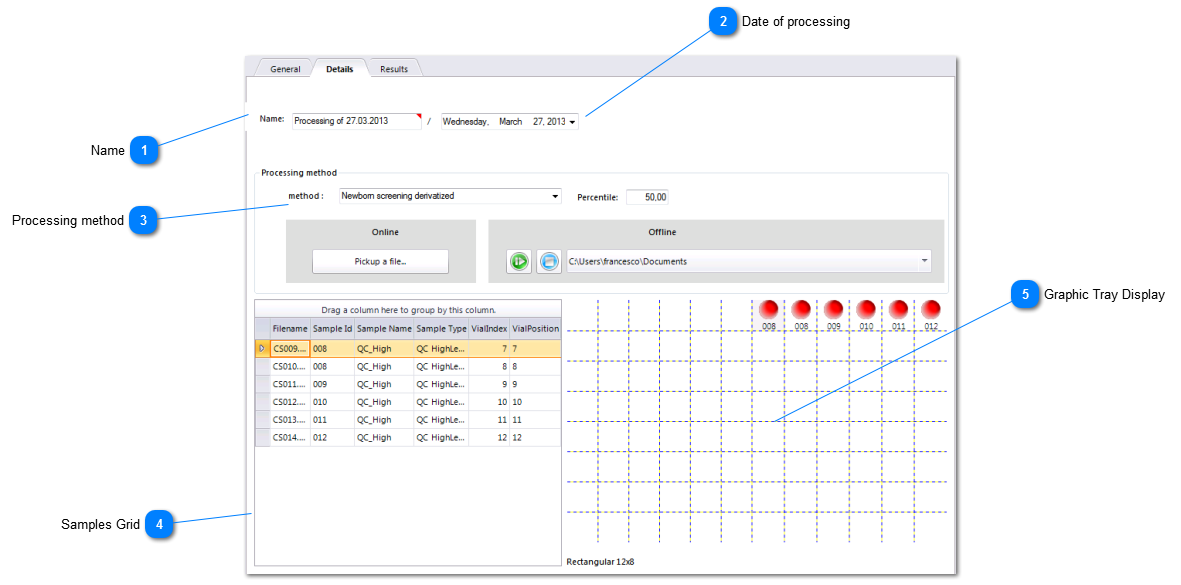
Task: Select the CS014 filename cell
Action: pos(291,437)
